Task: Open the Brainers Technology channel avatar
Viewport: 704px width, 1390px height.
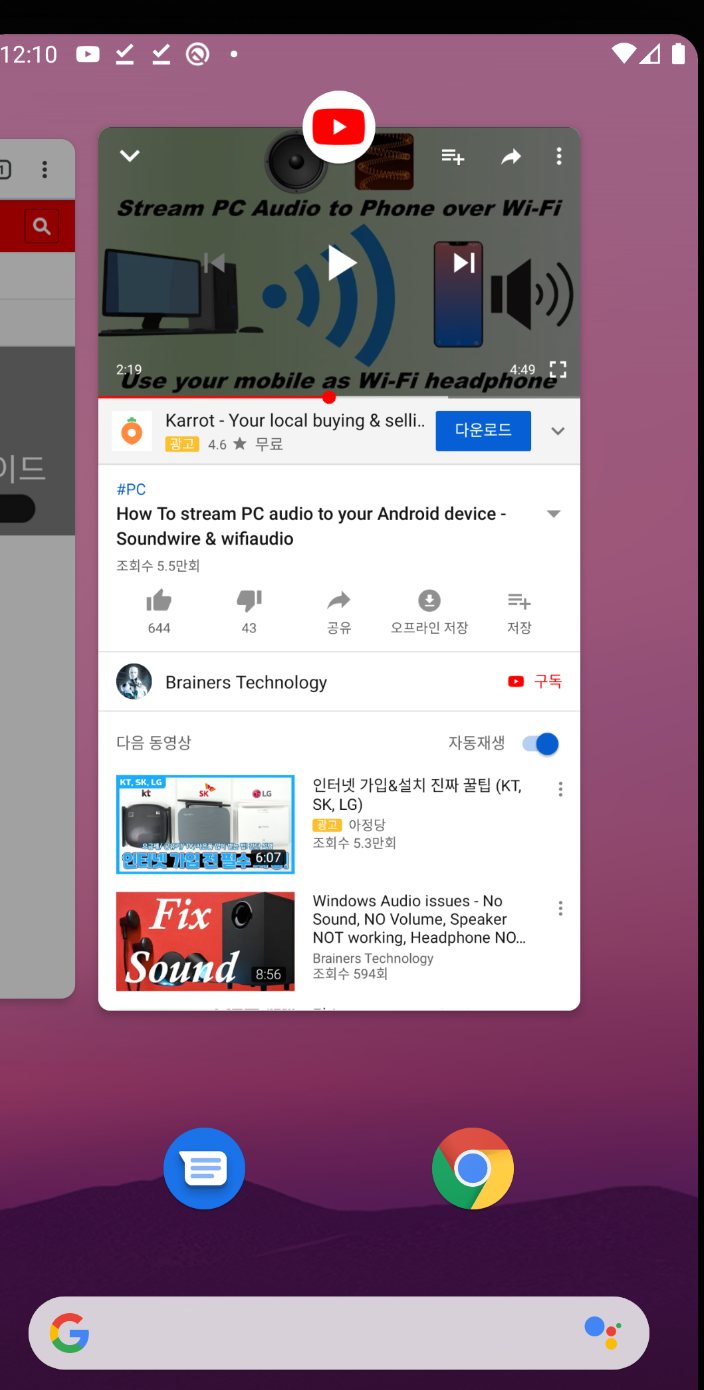Action: tap(134, 682)
